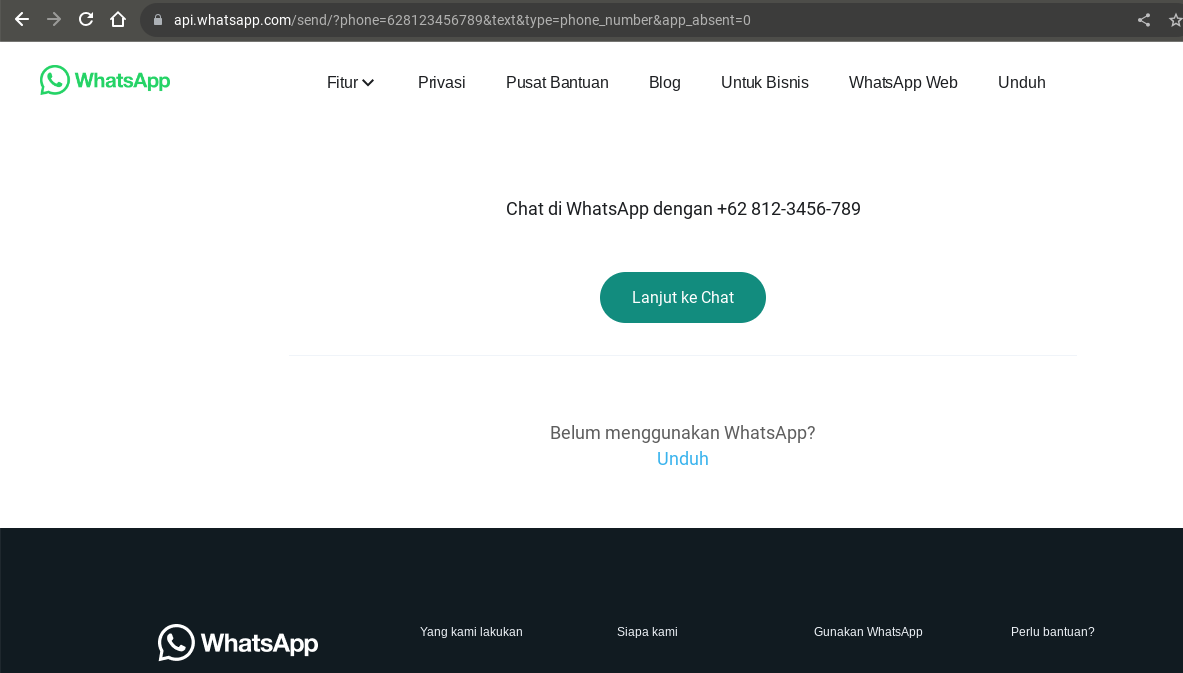Image resolution: width=1183 pixels, height=673 pixels.
Task: Open the Privasi menu item
Action: click(441, 82)
